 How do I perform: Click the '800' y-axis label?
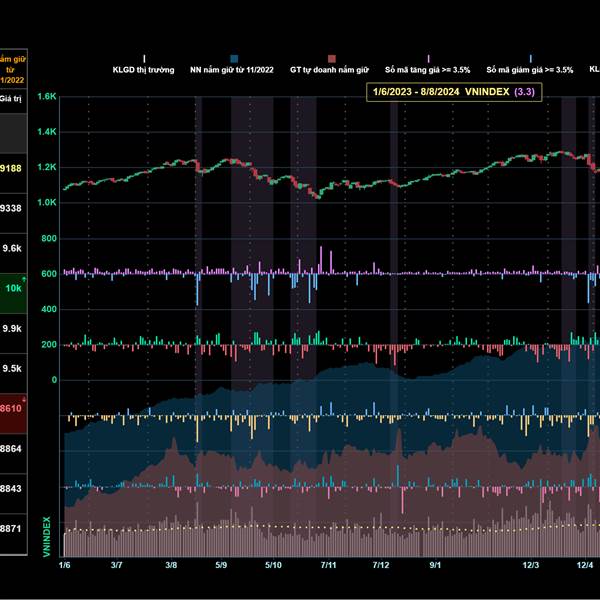(x=49, y=238)
